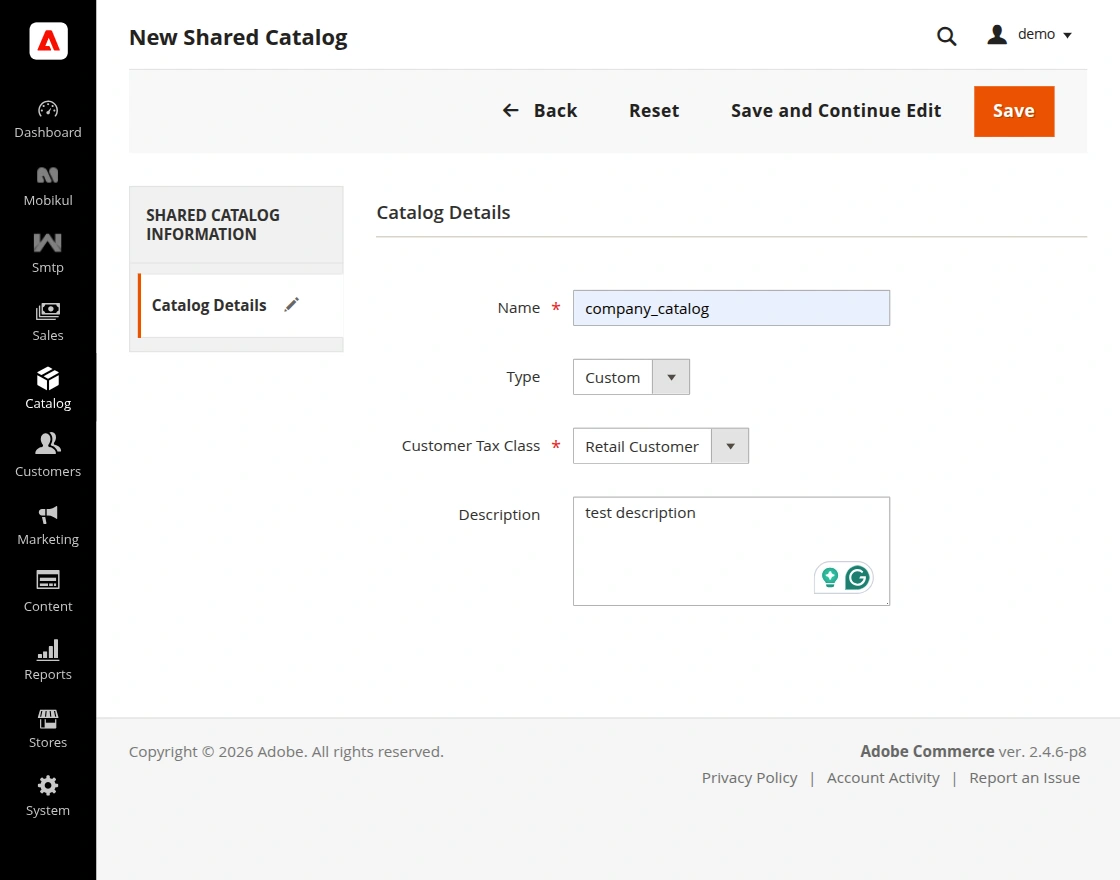Click the Adobe Commerce version text
The image size is (1120, 880).
(973, 751)
